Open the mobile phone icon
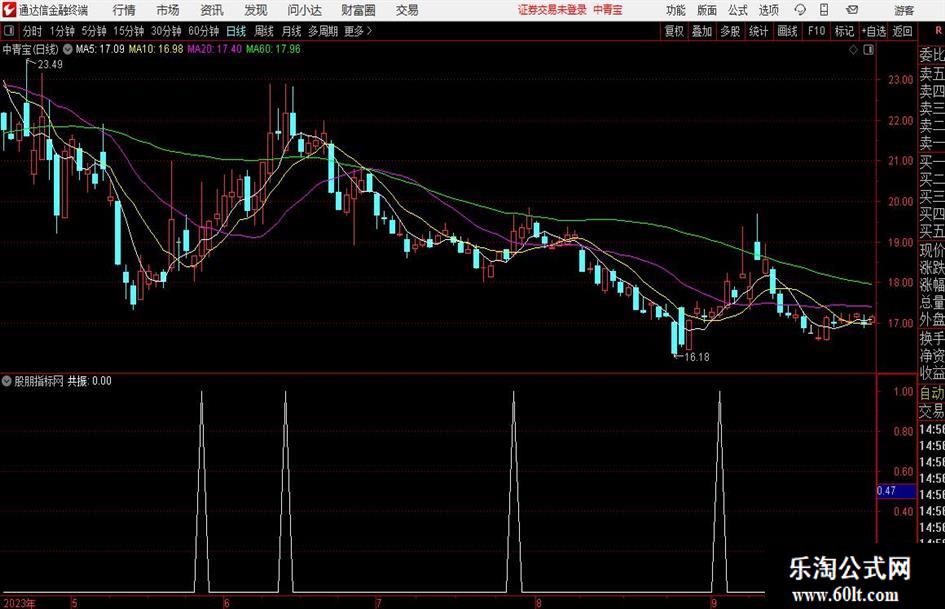Screen dimensions: 945x609 824,10
